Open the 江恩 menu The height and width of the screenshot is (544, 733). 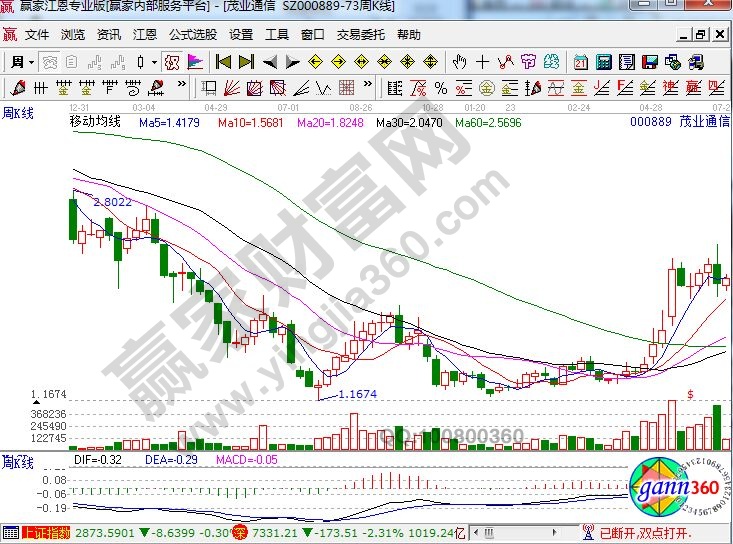(145, 34)
